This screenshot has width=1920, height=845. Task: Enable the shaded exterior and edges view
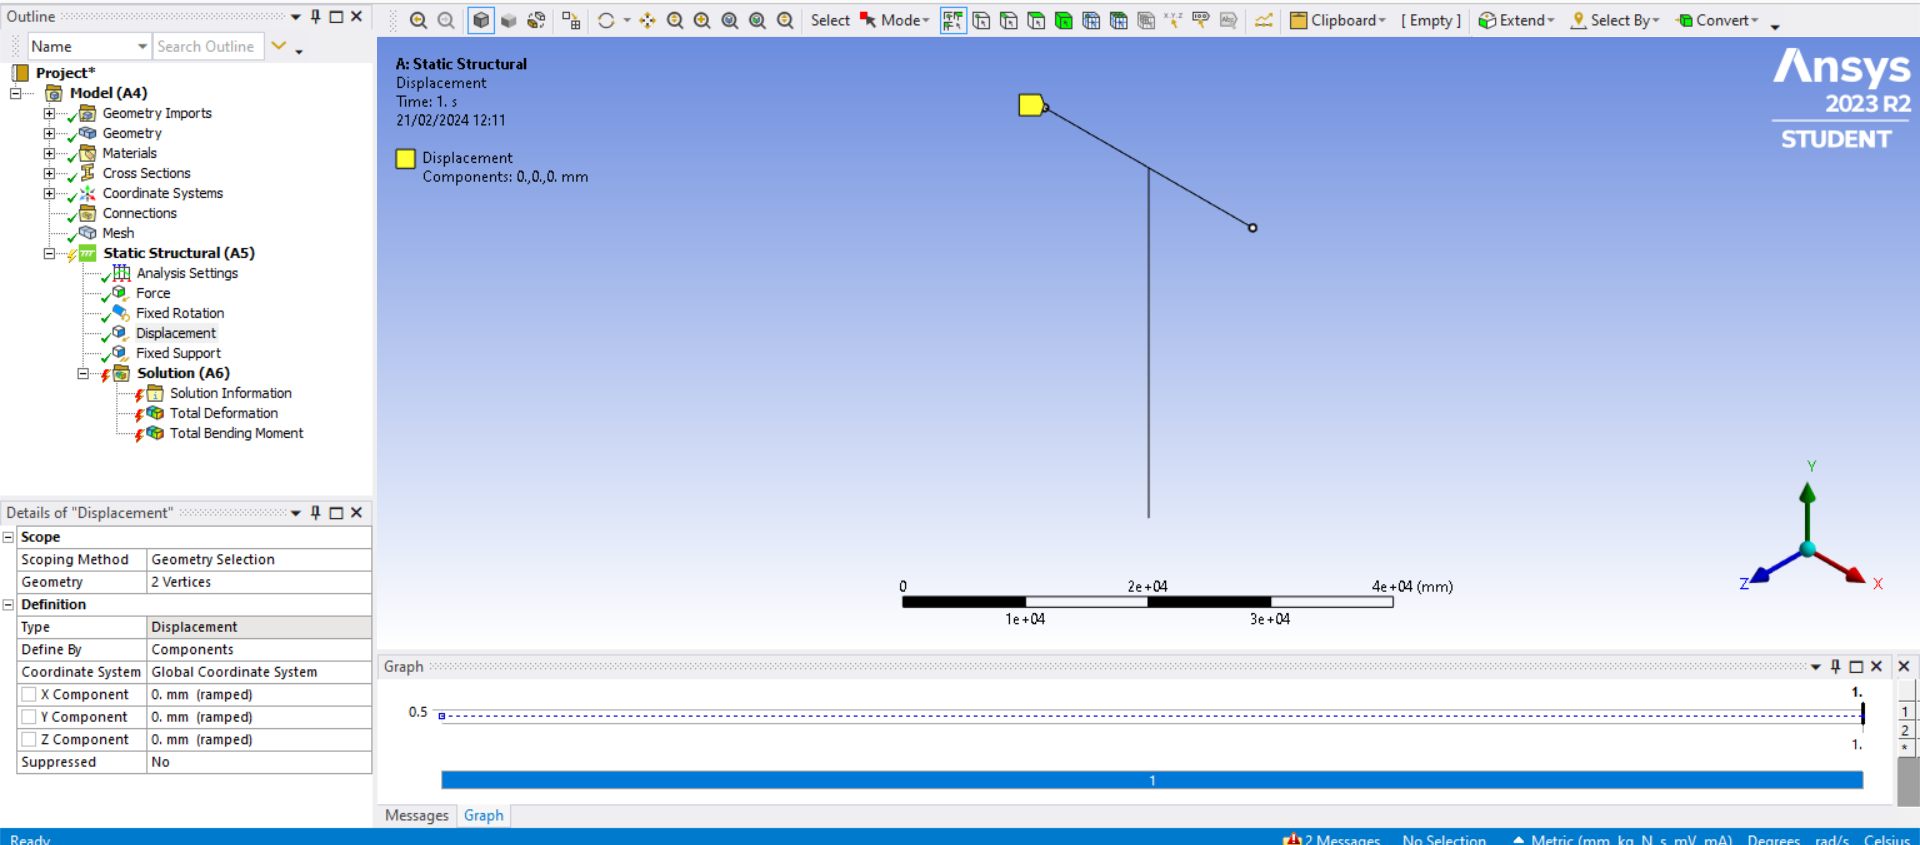coord(481,20)
